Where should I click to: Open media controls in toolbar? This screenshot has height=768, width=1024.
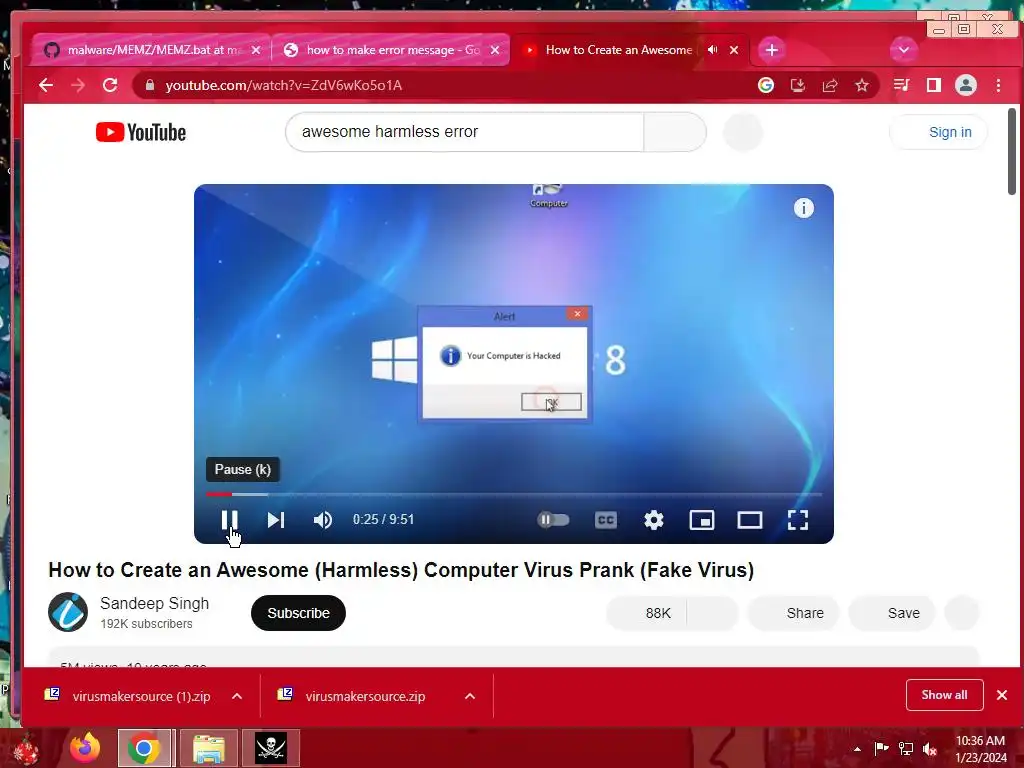(902, 86)
